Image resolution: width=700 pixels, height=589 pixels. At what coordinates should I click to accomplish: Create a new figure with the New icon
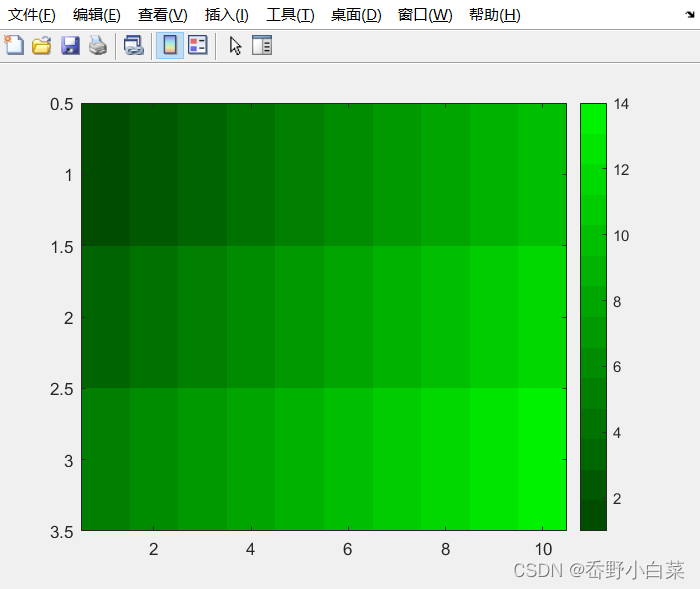[x=14, y=45]
